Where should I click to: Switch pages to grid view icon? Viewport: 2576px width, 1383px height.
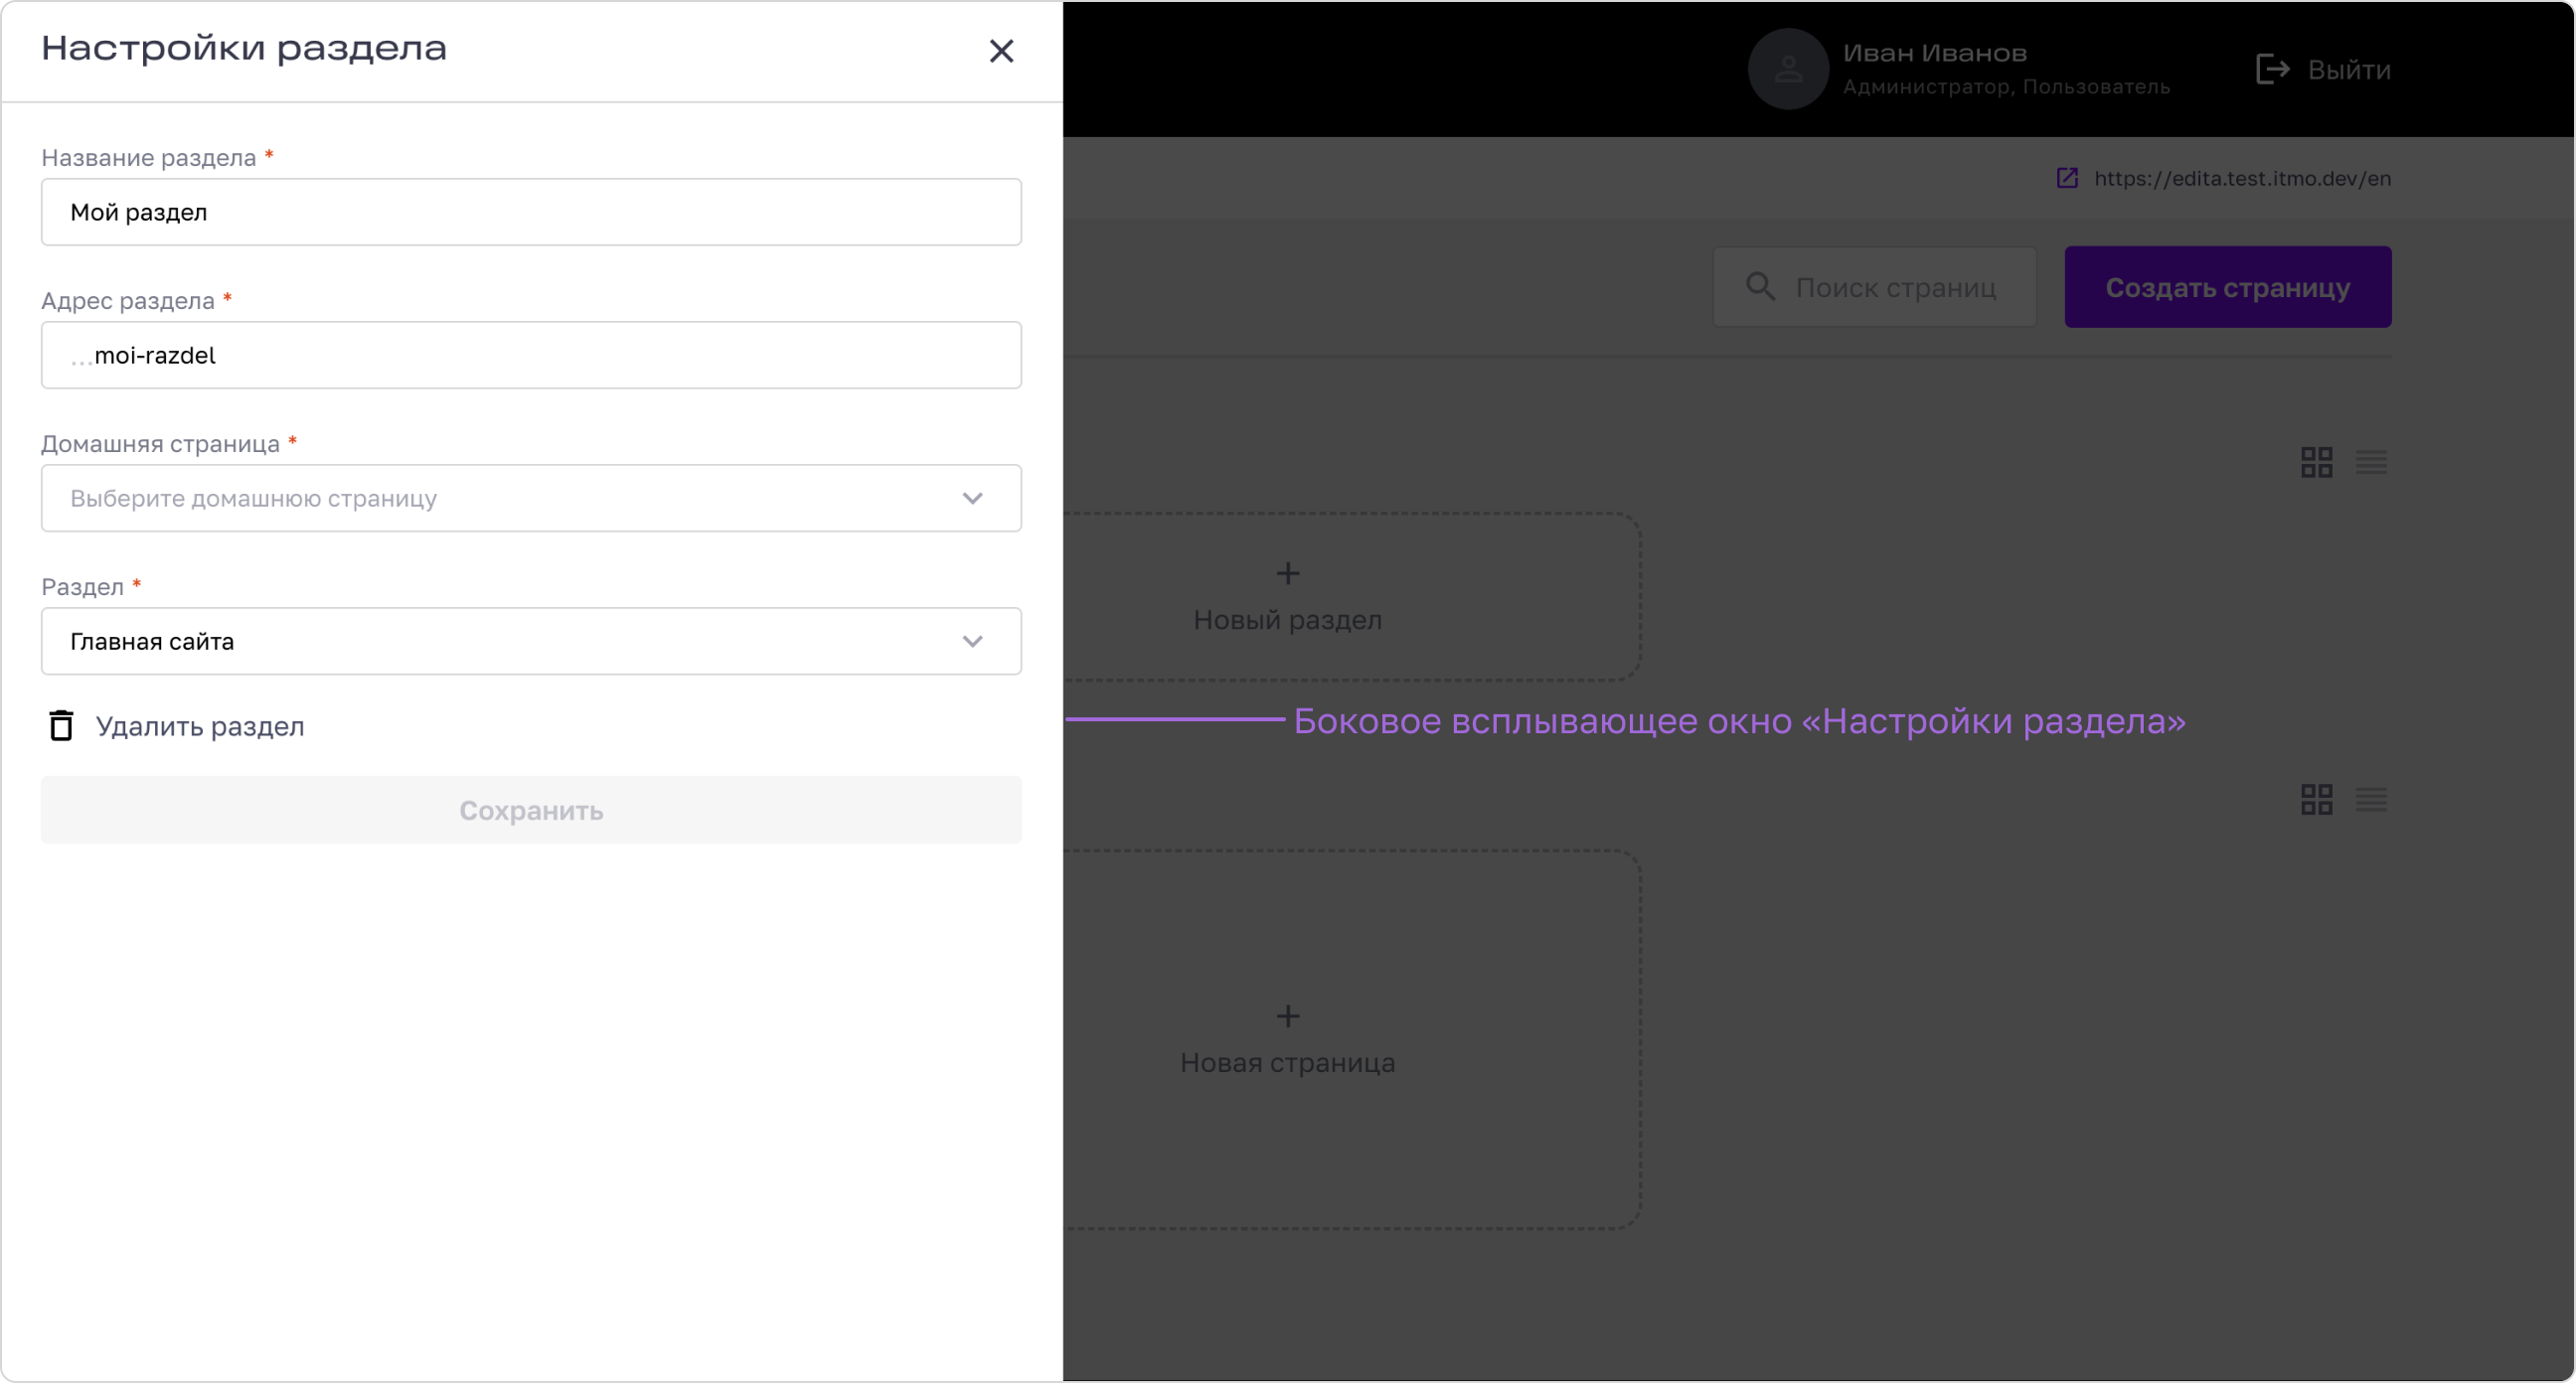2316,799
